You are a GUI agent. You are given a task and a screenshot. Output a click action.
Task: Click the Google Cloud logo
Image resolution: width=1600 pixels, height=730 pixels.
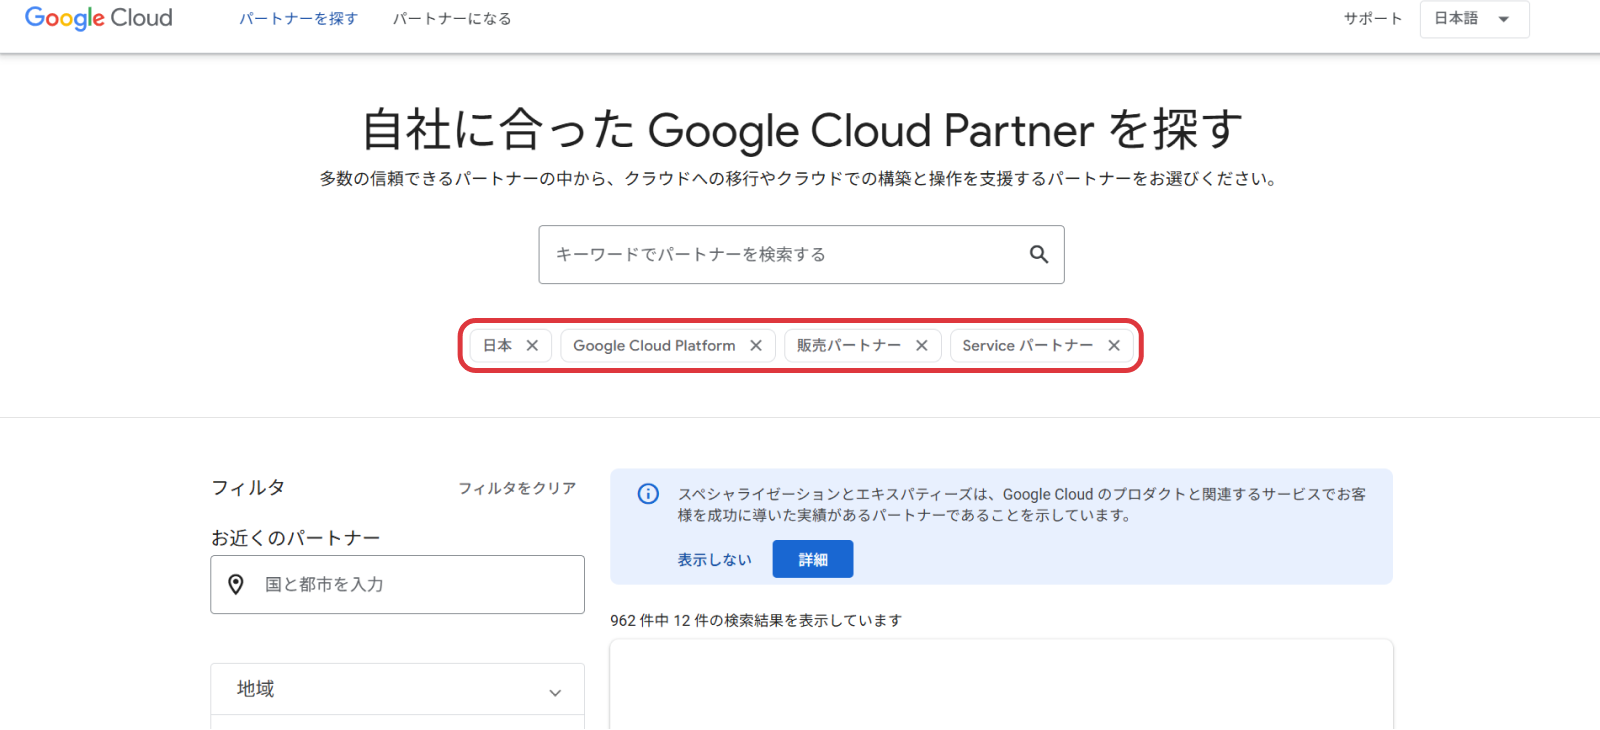(98, 18)
